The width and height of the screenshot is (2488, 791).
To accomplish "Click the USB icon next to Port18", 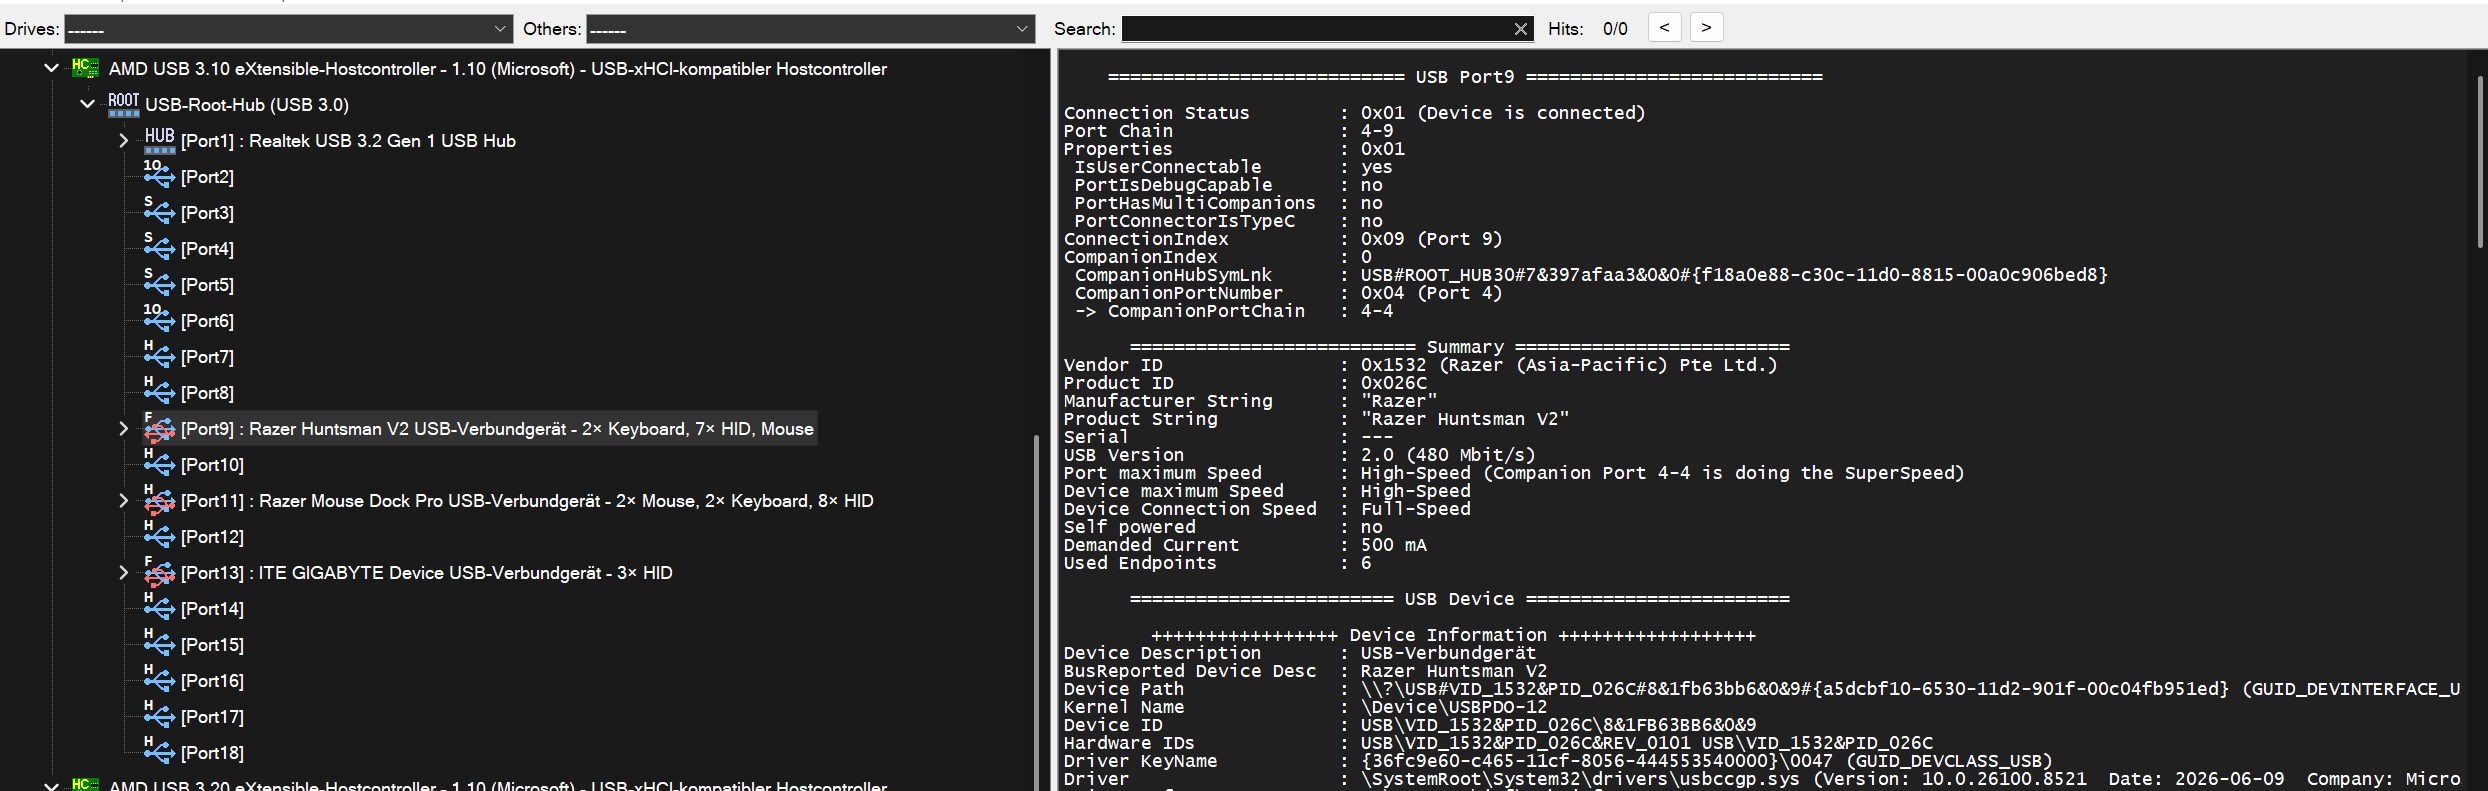I will pyautogui.click(x=158, y=752).
